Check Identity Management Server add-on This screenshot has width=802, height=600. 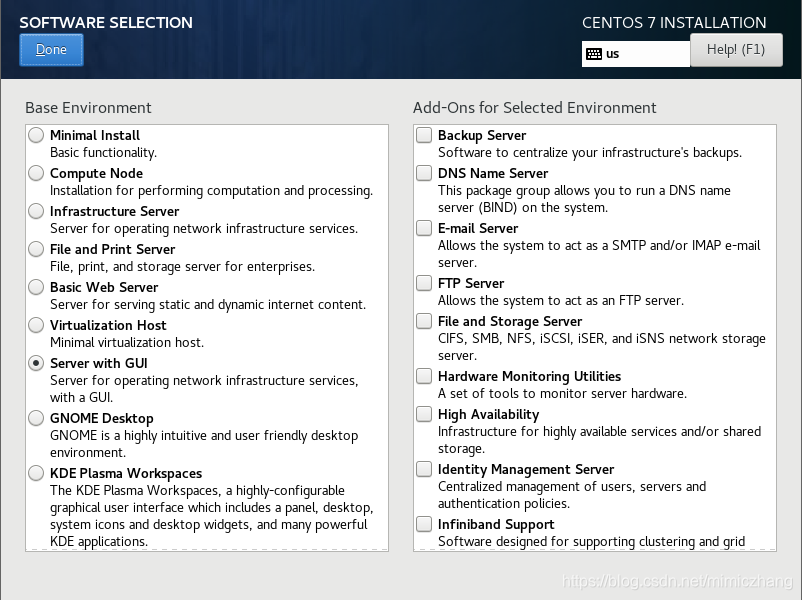424,469
